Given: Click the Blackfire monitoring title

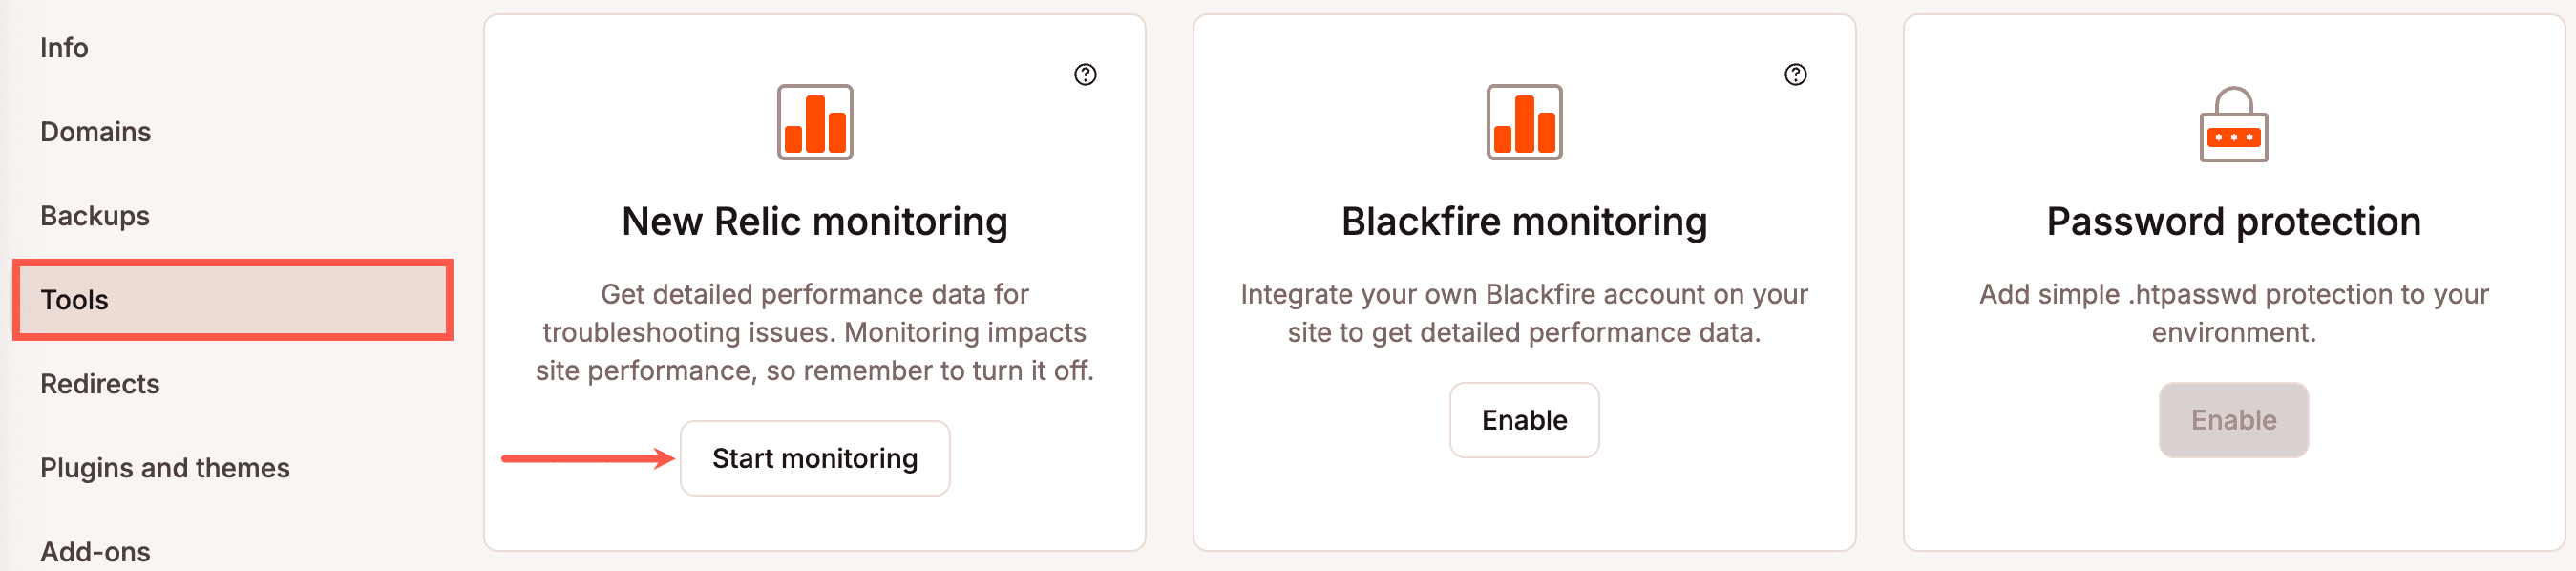Looking at the screenshot, I should pos(1524,221).
